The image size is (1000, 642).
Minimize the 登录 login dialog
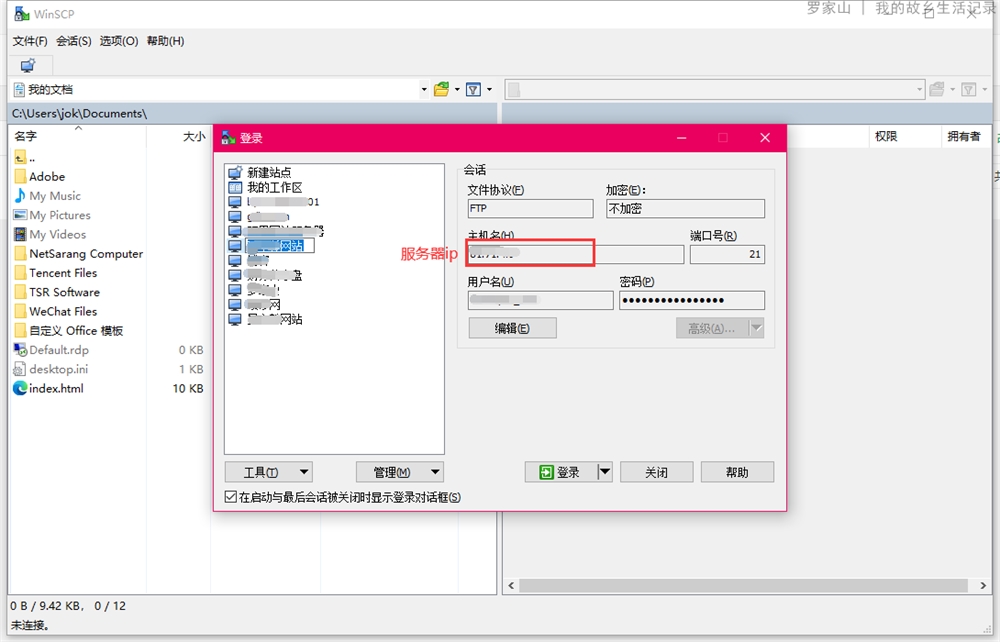click(x=682, y=138)
